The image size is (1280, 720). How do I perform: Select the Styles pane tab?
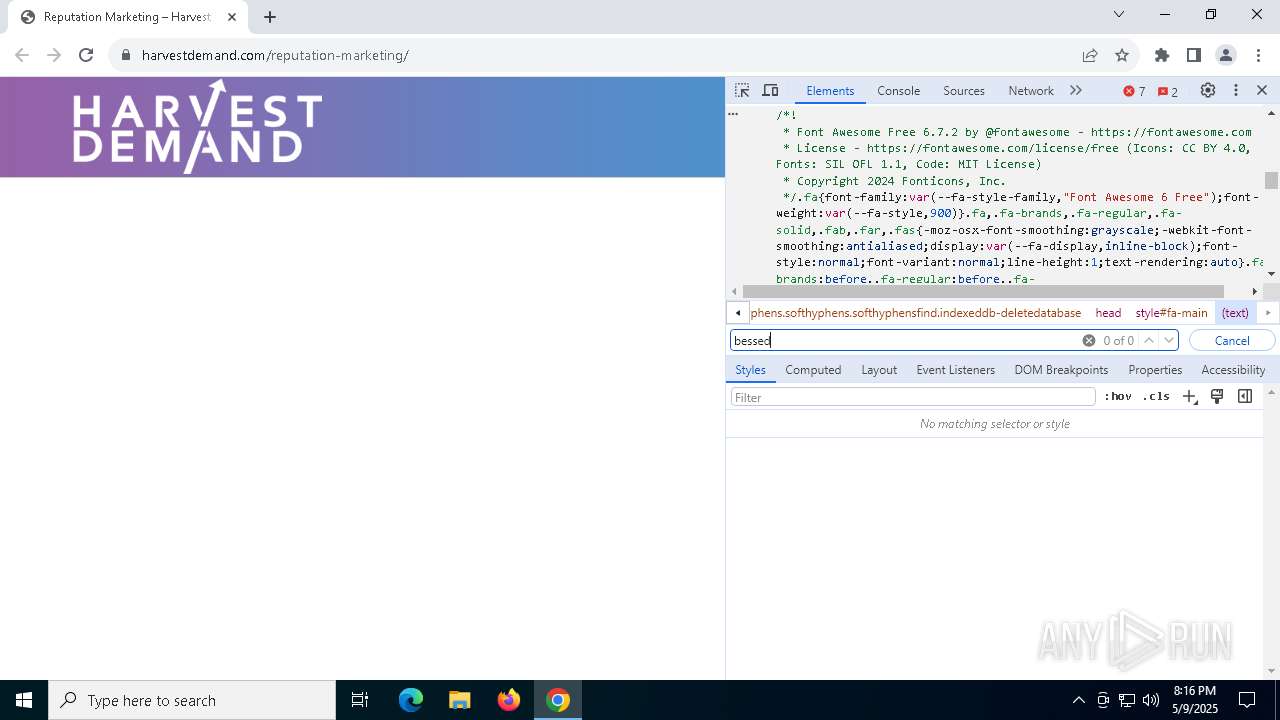(750, 370)
